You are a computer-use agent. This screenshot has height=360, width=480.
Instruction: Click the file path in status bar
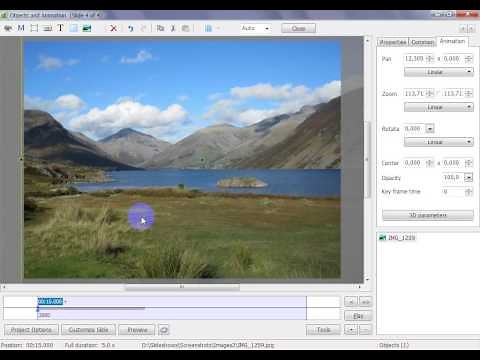208,345
